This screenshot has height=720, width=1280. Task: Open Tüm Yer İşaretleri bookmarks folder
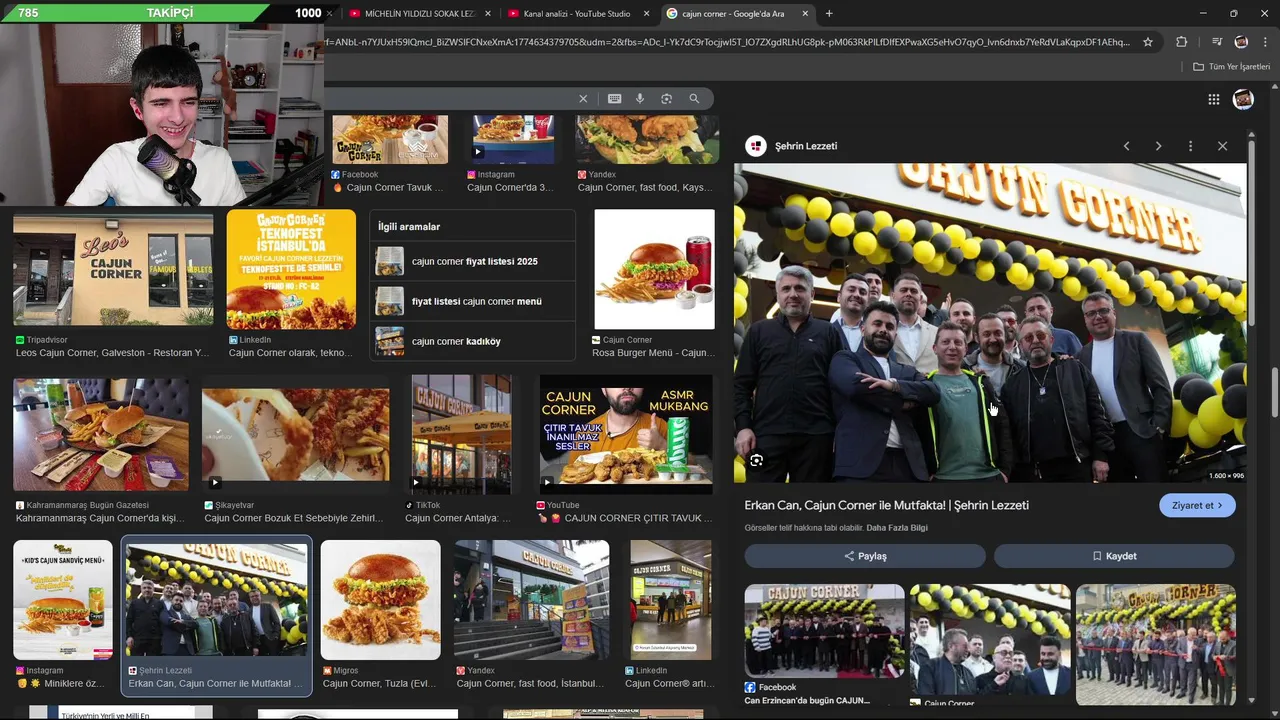click(x=1231, y=67)
